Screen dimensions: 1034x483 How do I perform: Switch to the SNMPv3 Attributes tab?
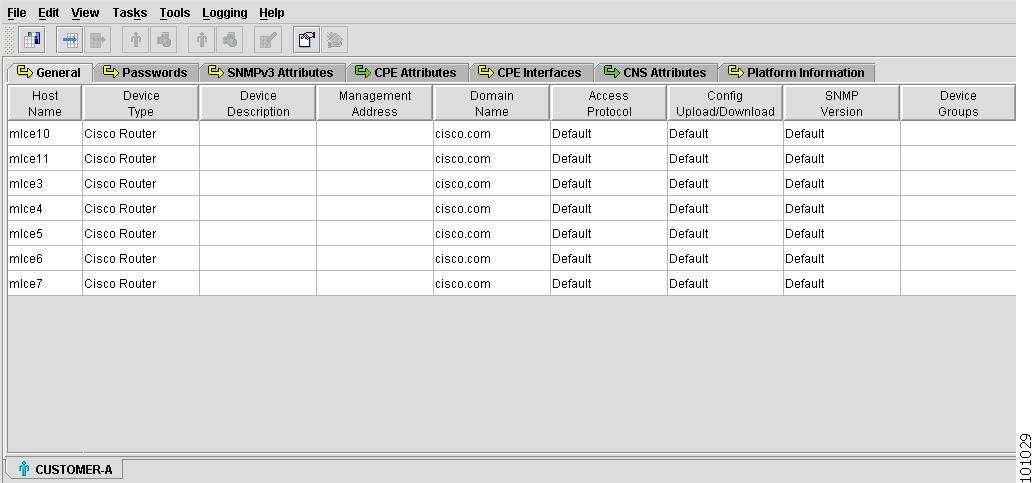click(271, 73)
